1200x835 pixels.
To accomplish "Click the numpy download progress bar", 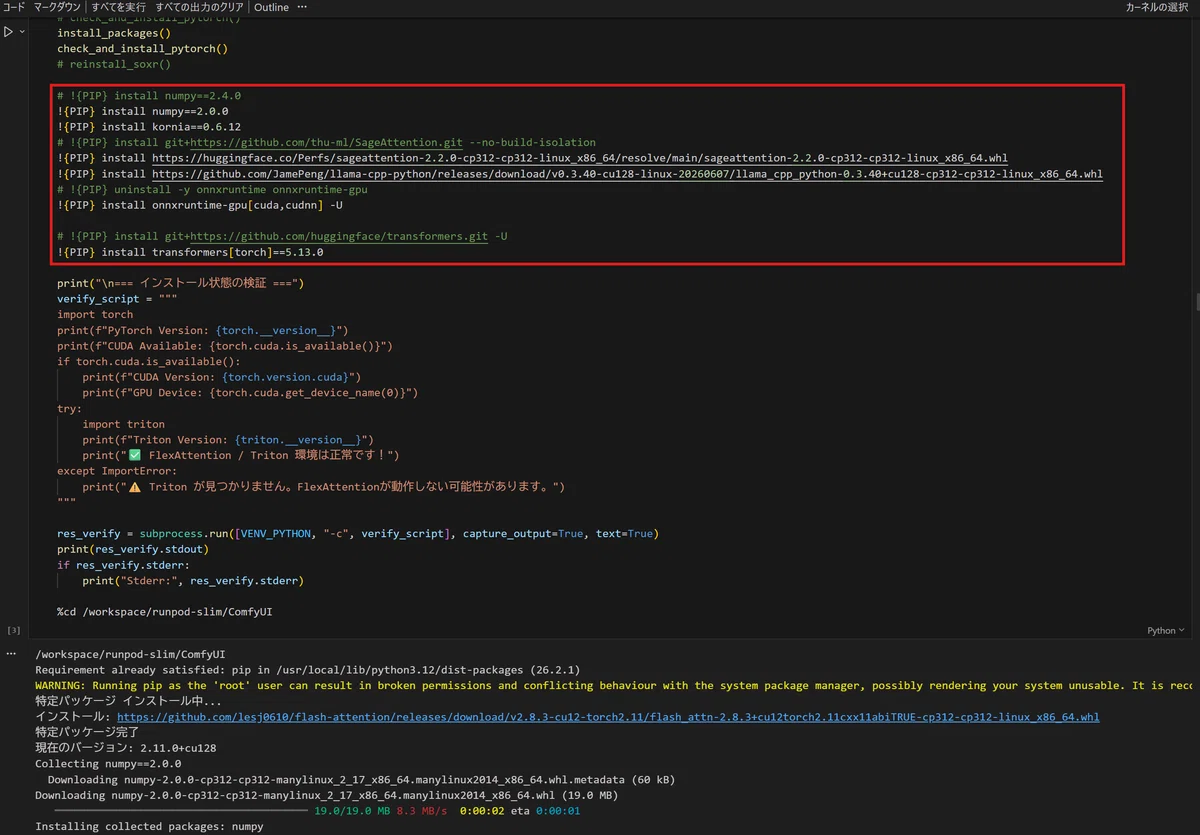I will tap(182, 810).
